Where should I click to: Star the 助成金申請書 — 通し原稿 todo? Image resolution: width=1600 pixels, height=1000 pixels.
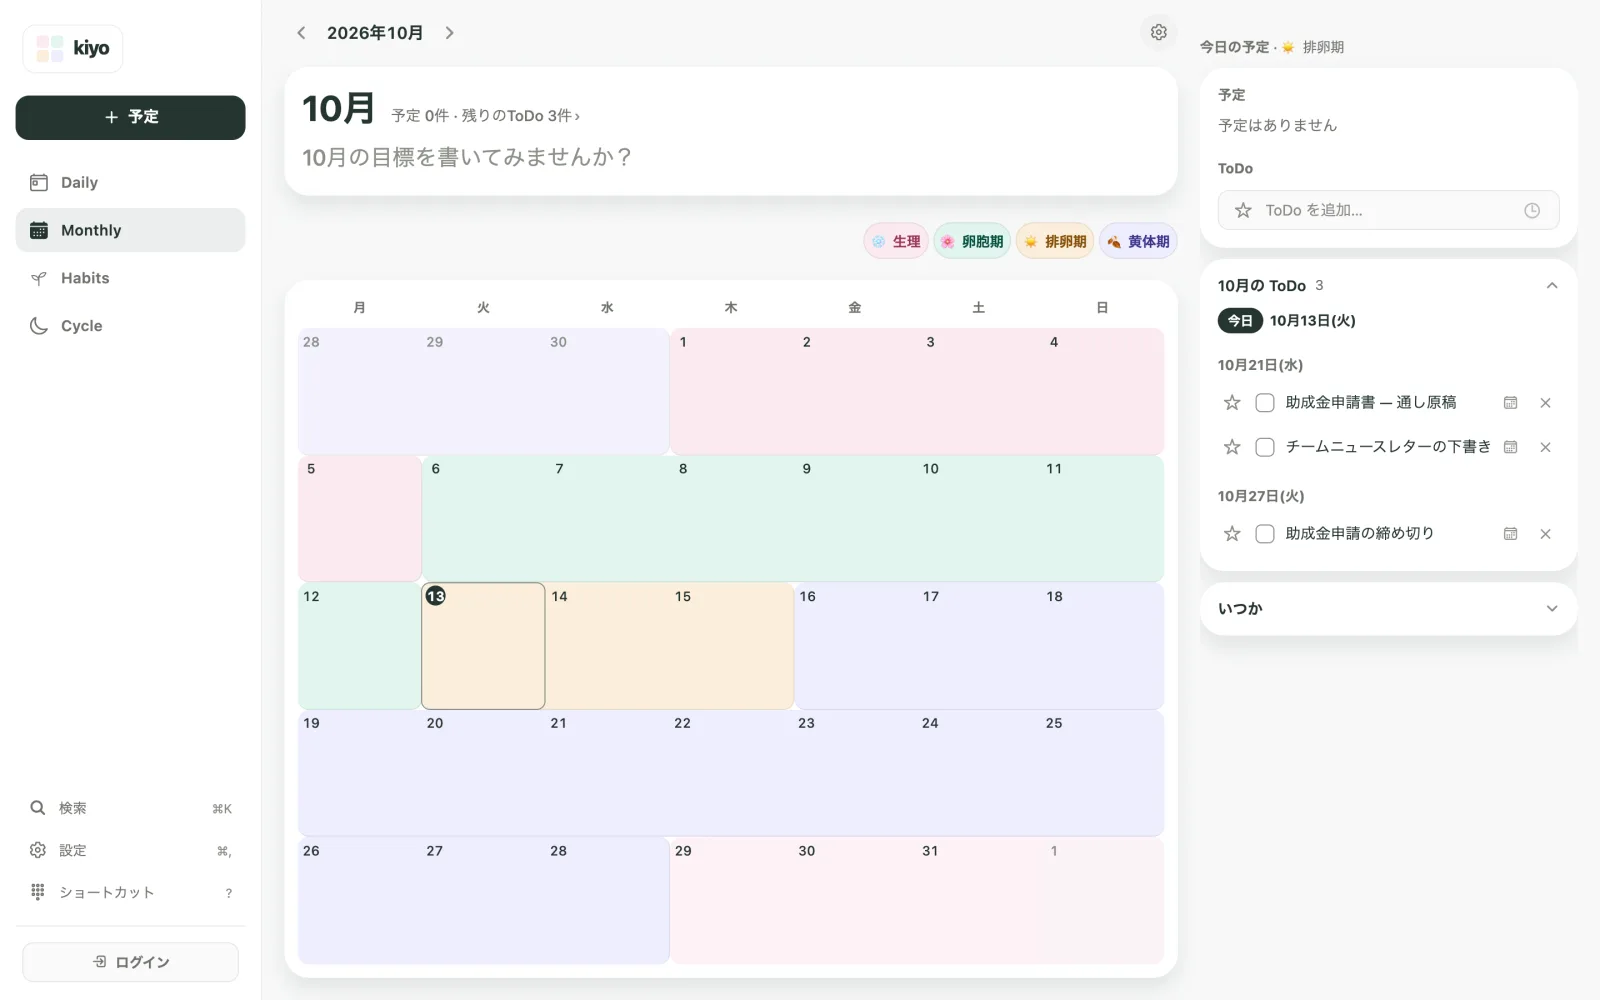1232,403
